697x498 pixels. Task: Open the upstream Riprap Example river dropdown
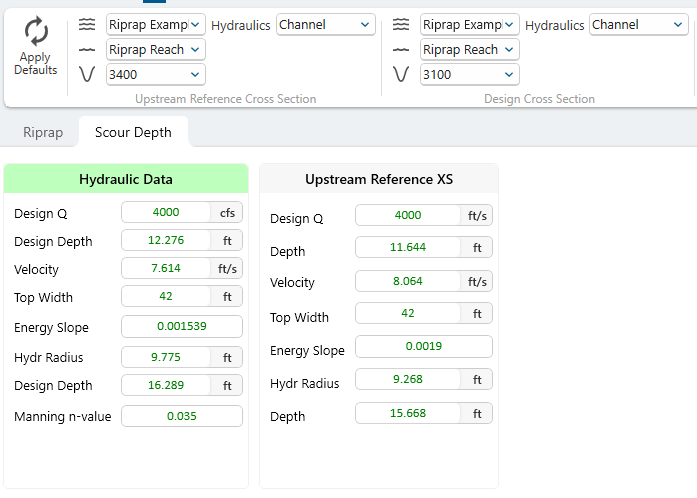[156, 24]
